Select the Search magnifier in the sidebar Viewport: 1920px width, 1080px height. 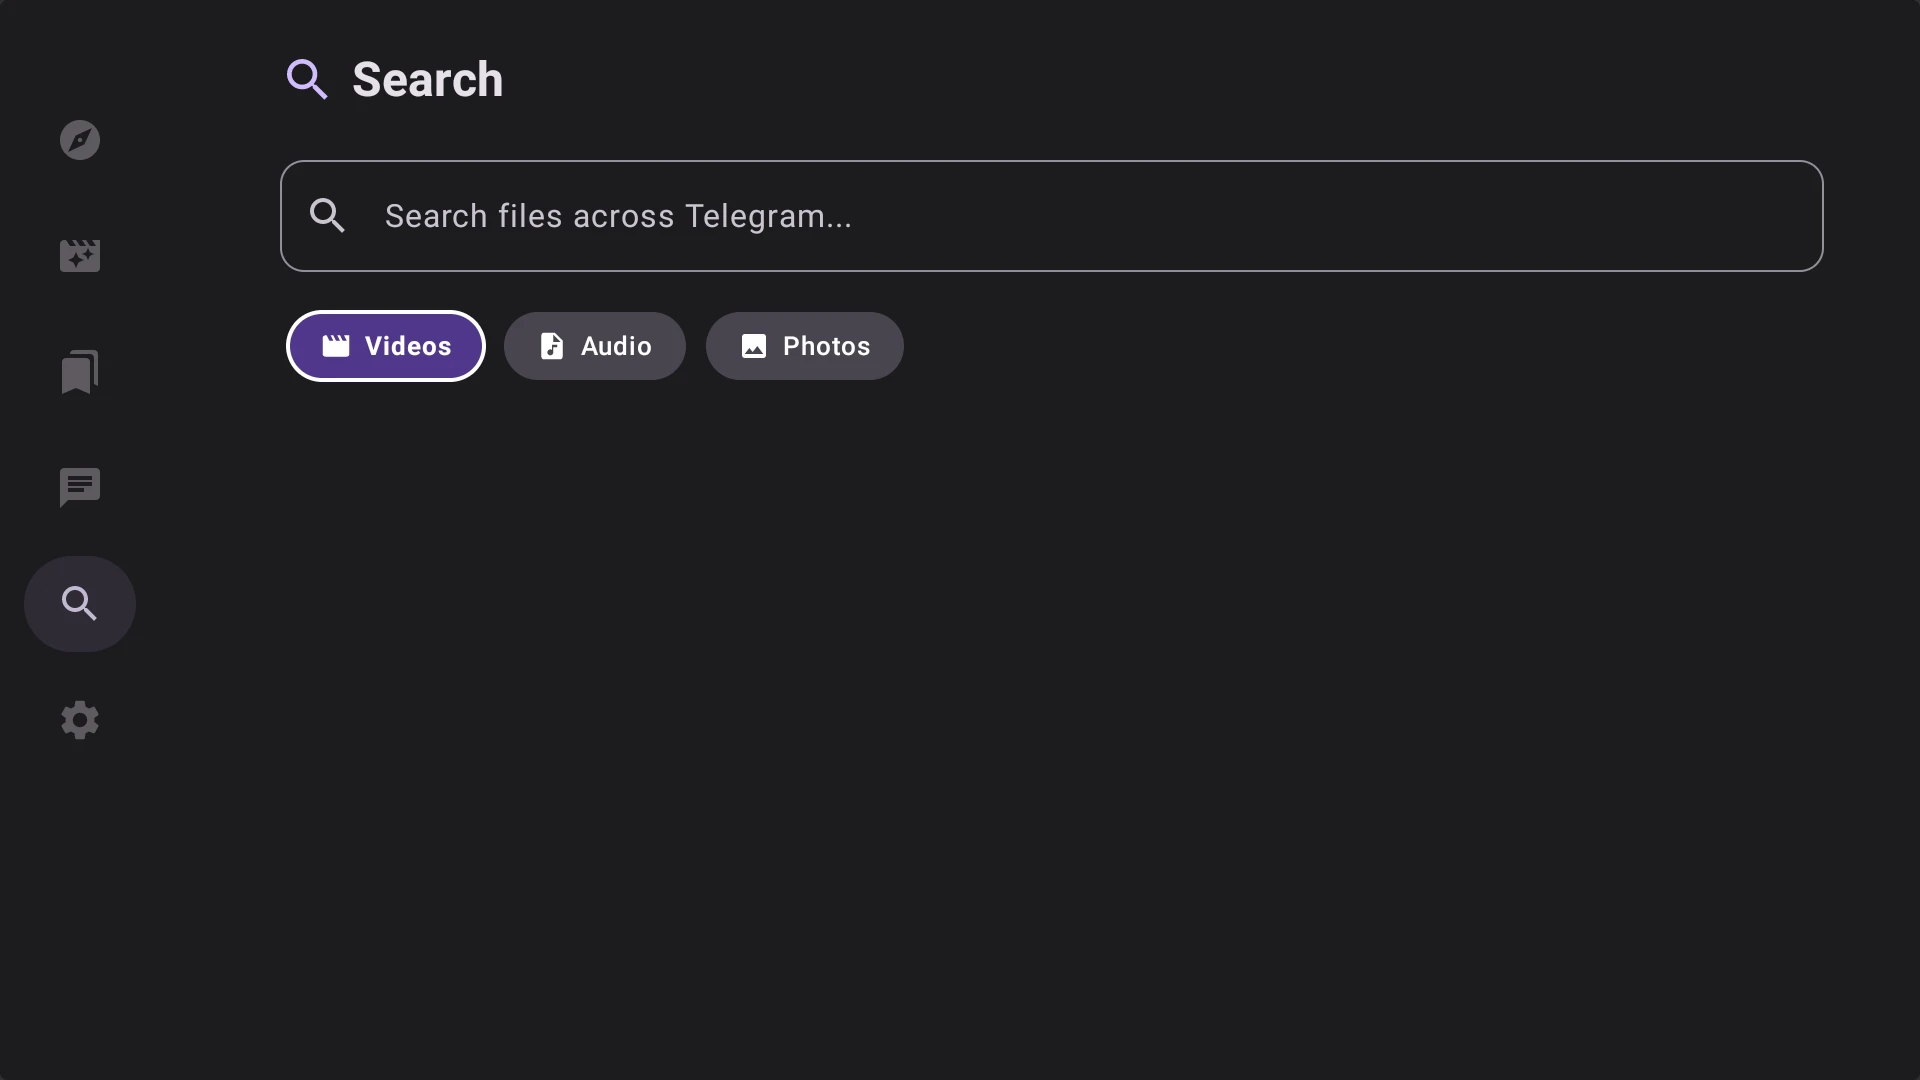[x=80, y=604]
